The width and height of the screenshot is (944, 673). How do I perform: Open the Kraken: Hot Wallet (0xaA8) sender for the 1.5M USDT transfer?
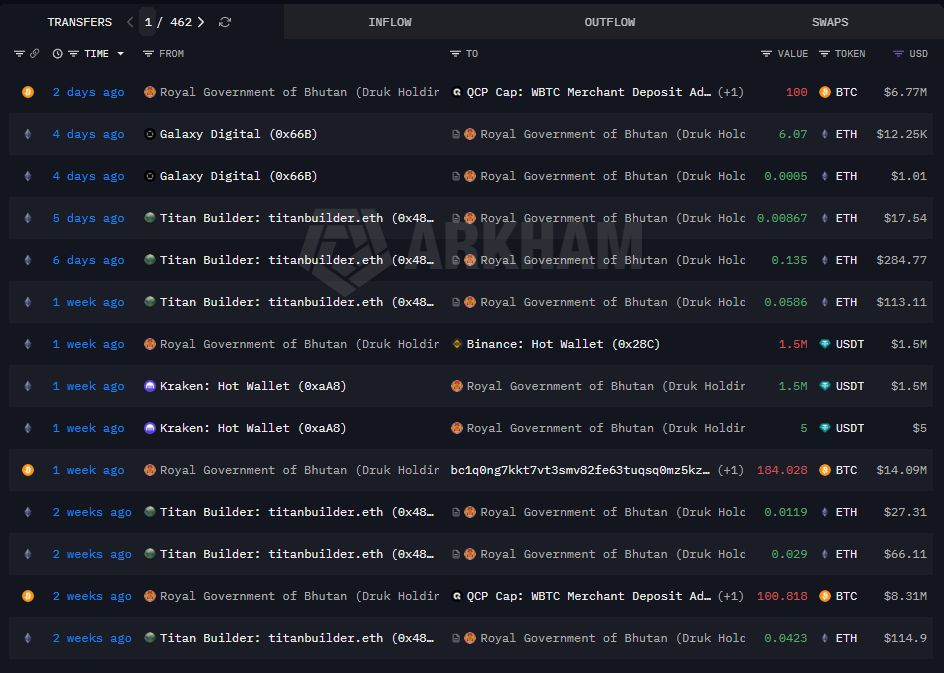pyautogui.click(x=252, y=386)
